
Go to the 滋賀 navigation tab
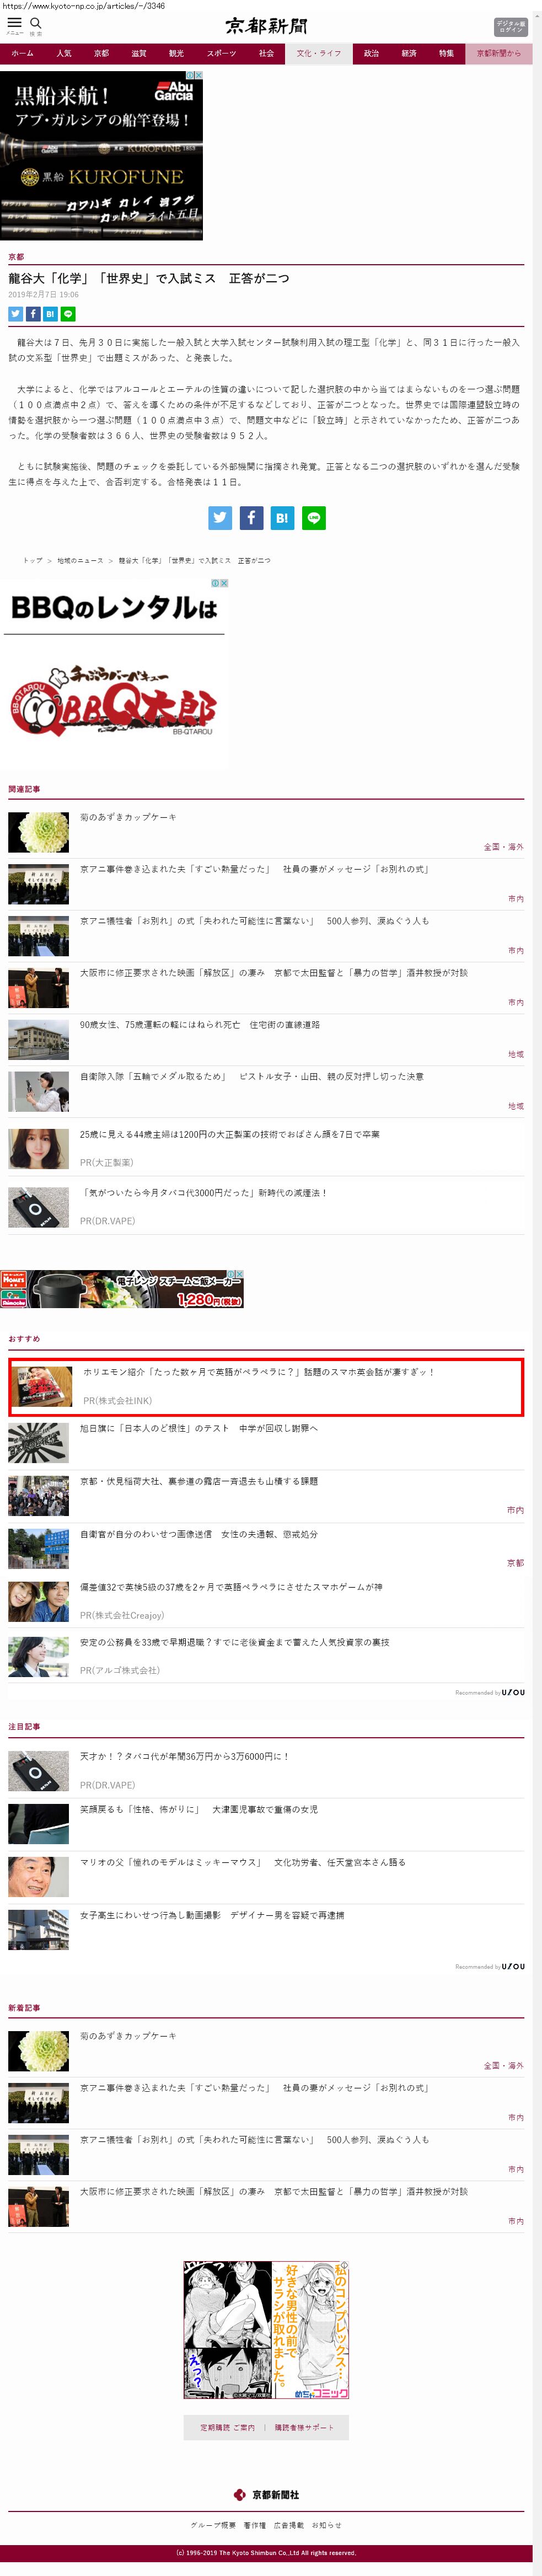[x=139, y=54]
